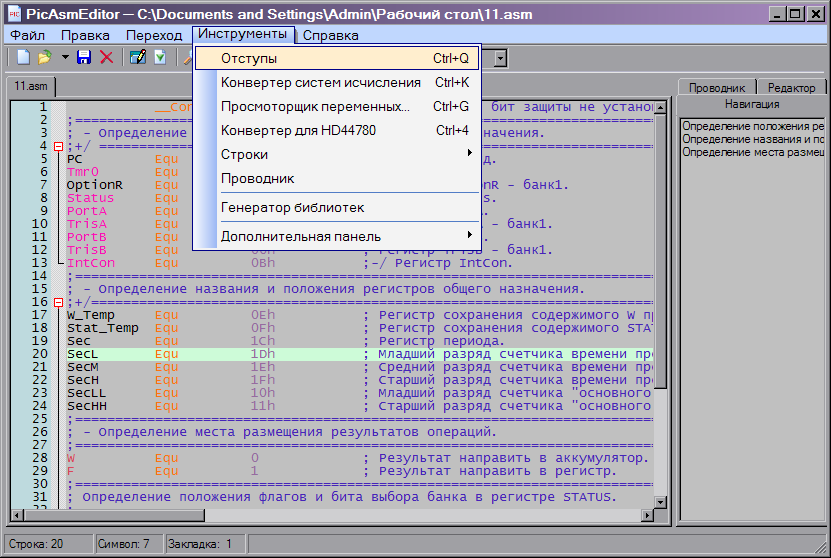Switch to the Редактор side panel tab
This screenshot has width=831, height=558.
click(x=791, y=88)
